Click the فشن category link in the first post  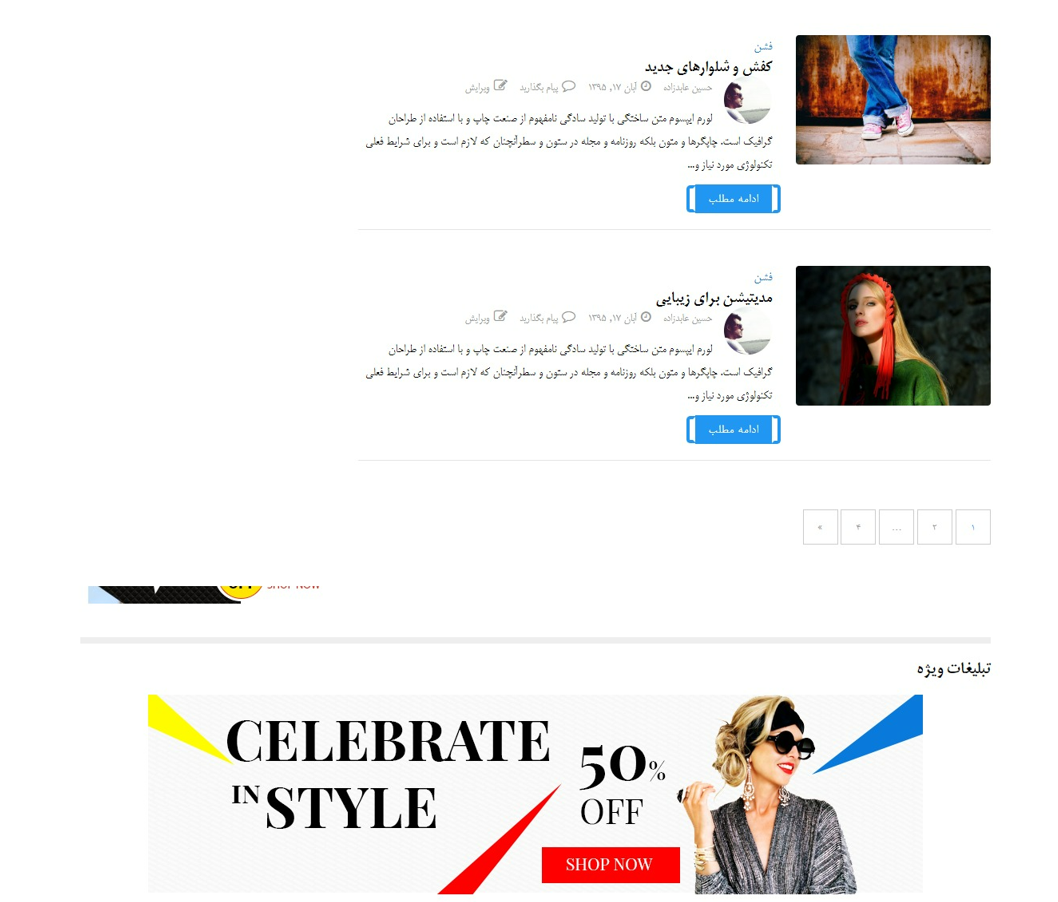(763, 47)
